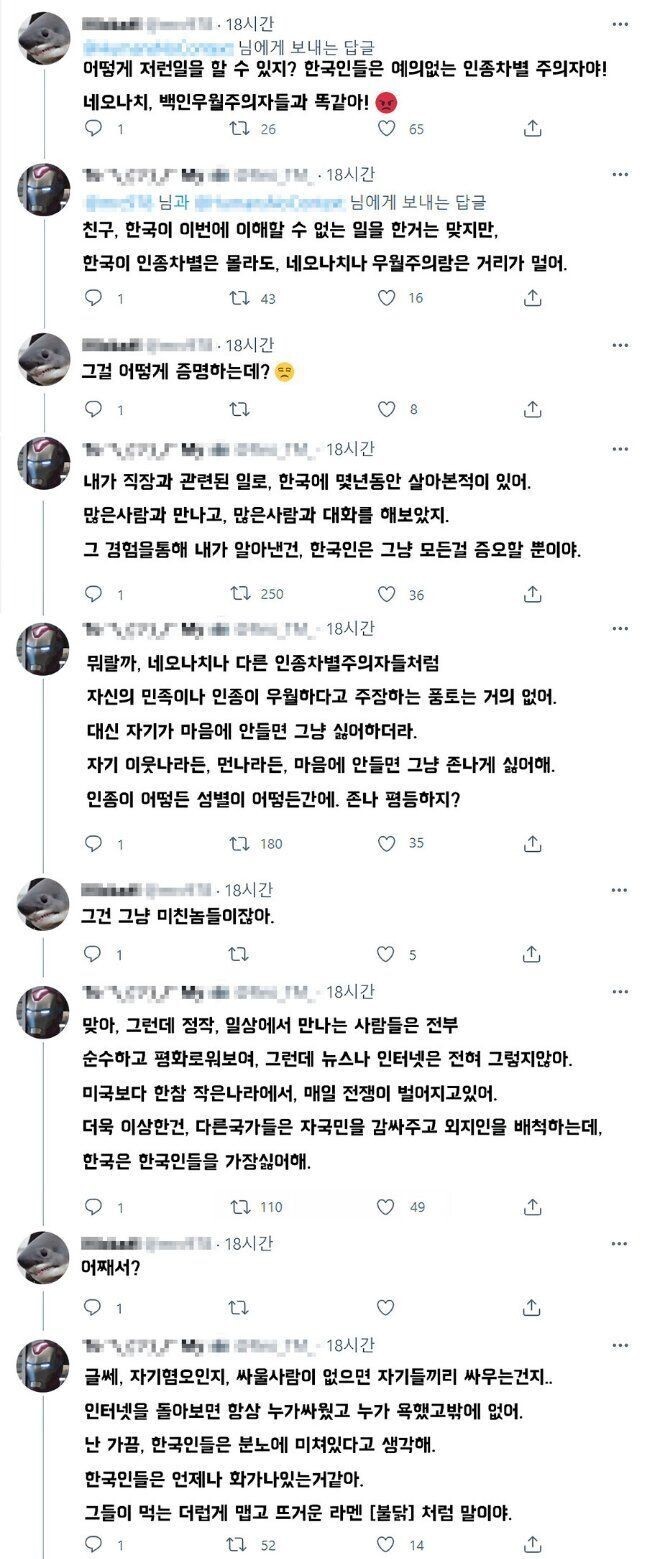Share the tweet with 110 retweets
Screen dimensions: 646x1559
[x=533, y=1207]
